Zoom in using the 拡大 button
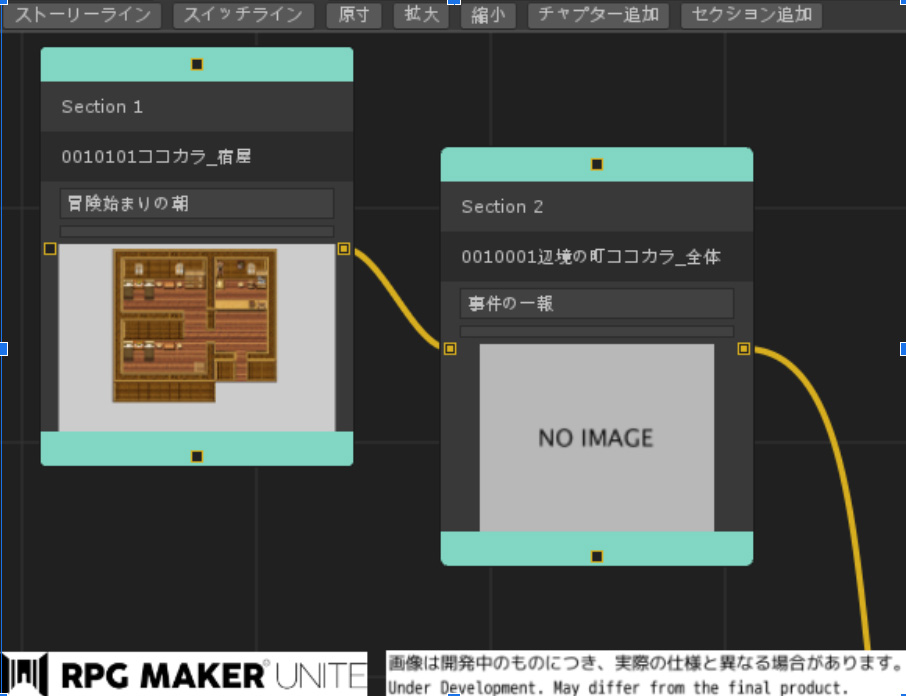Screen dimensions: 906x696 [421, 15]
